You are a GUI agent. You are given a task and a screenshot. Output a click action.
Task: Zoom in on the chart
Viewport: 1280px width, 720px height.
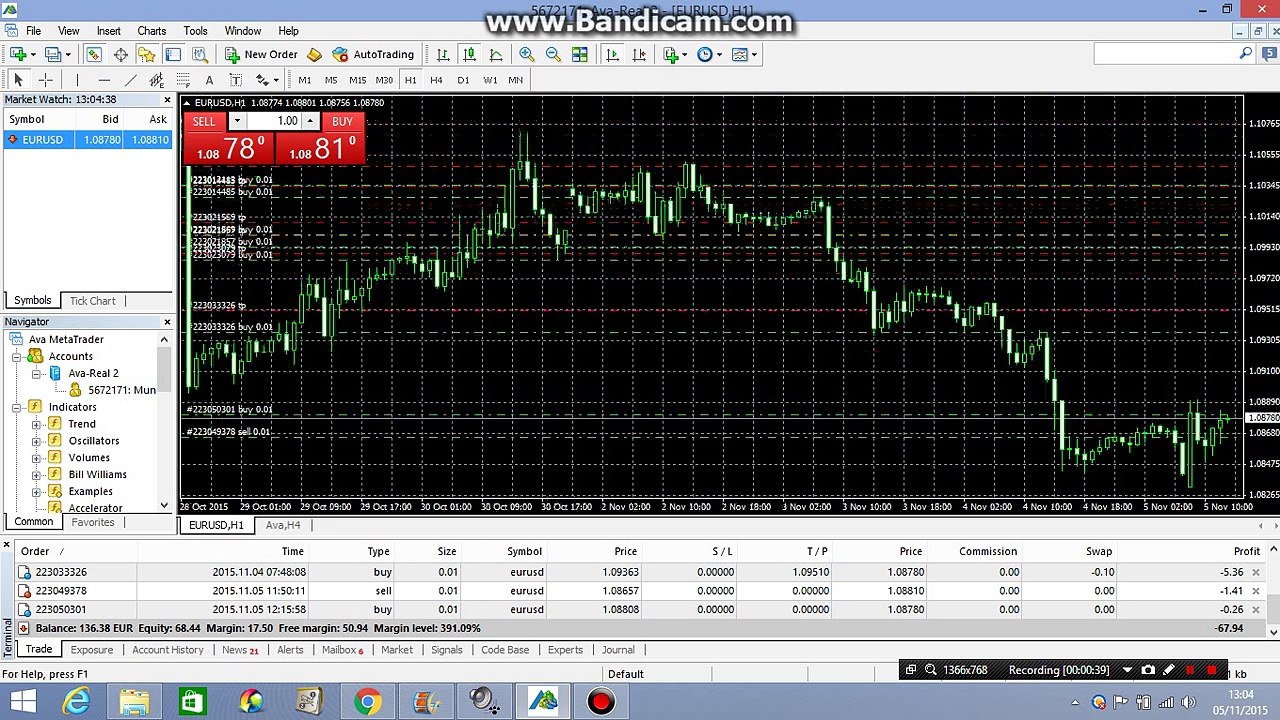click(526, 55)
